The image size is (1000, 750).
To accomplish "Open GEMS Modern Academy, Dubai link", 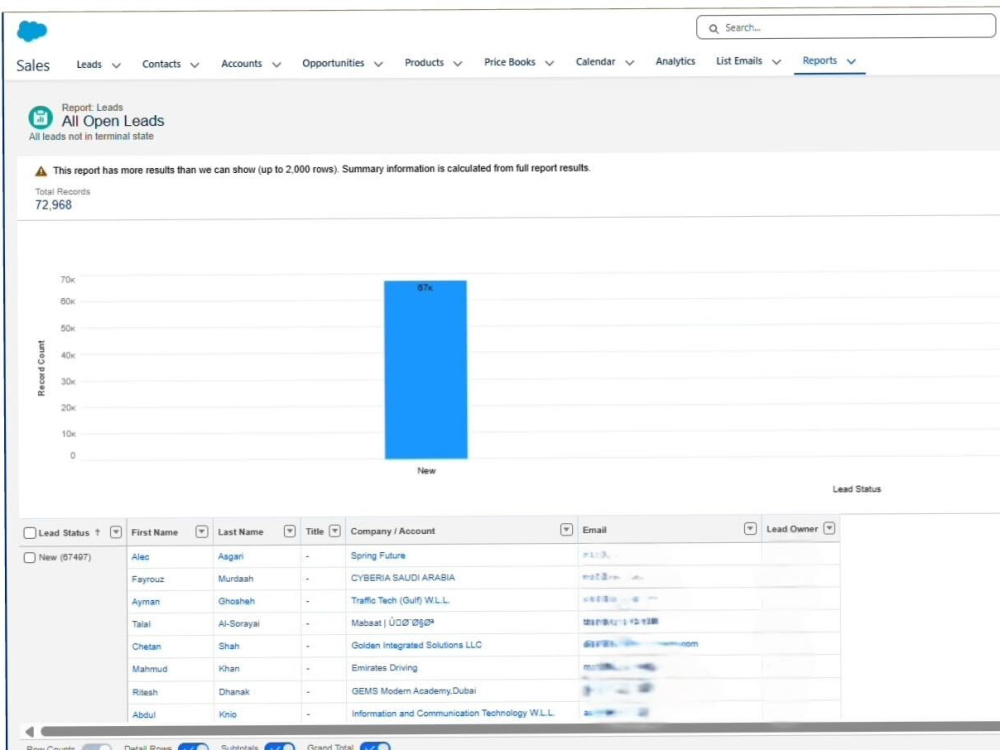I will pyautogui.click(x=413, y=691).
